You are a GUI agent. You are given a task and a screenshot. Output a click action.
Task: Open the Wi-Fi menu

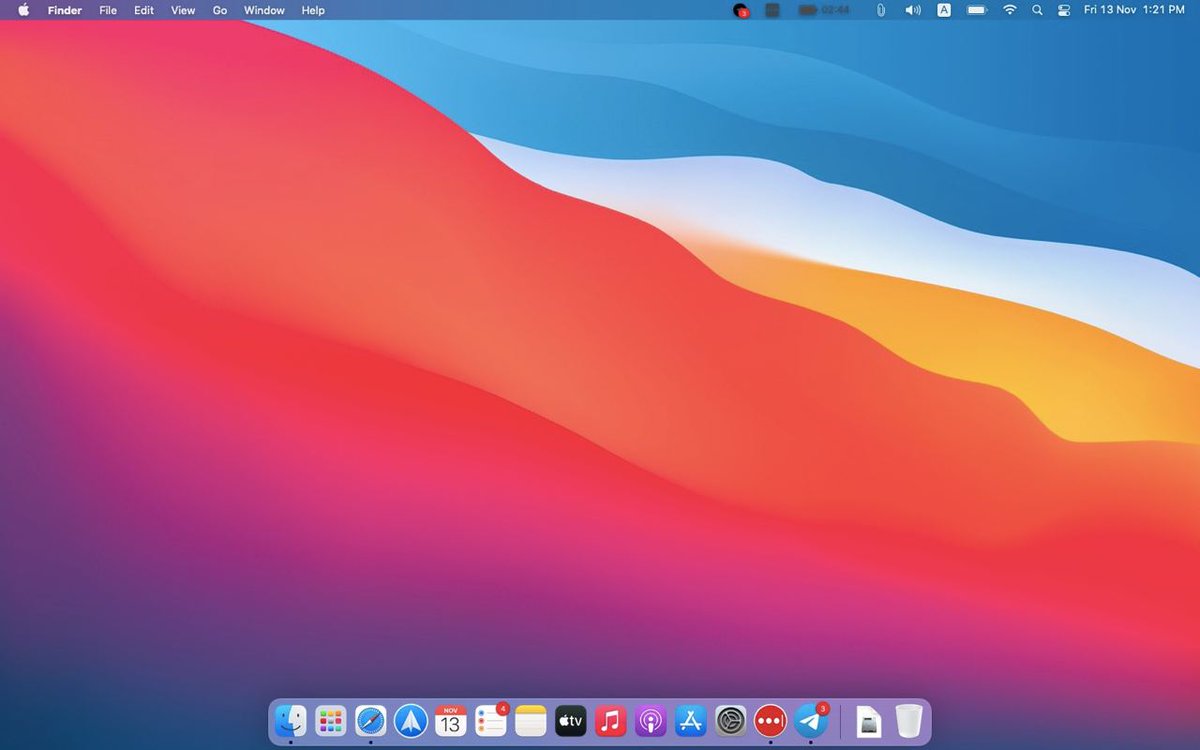click(1010, 10)
